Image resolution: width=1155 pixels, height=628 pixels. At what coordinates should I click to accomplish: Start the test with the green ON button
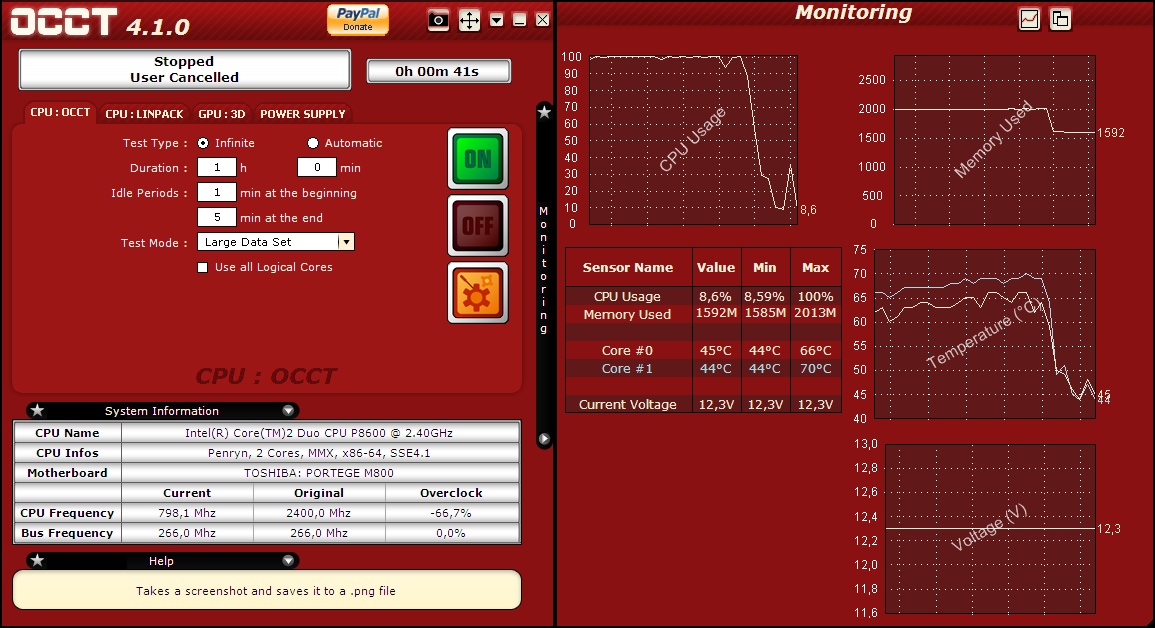(478, 159)
